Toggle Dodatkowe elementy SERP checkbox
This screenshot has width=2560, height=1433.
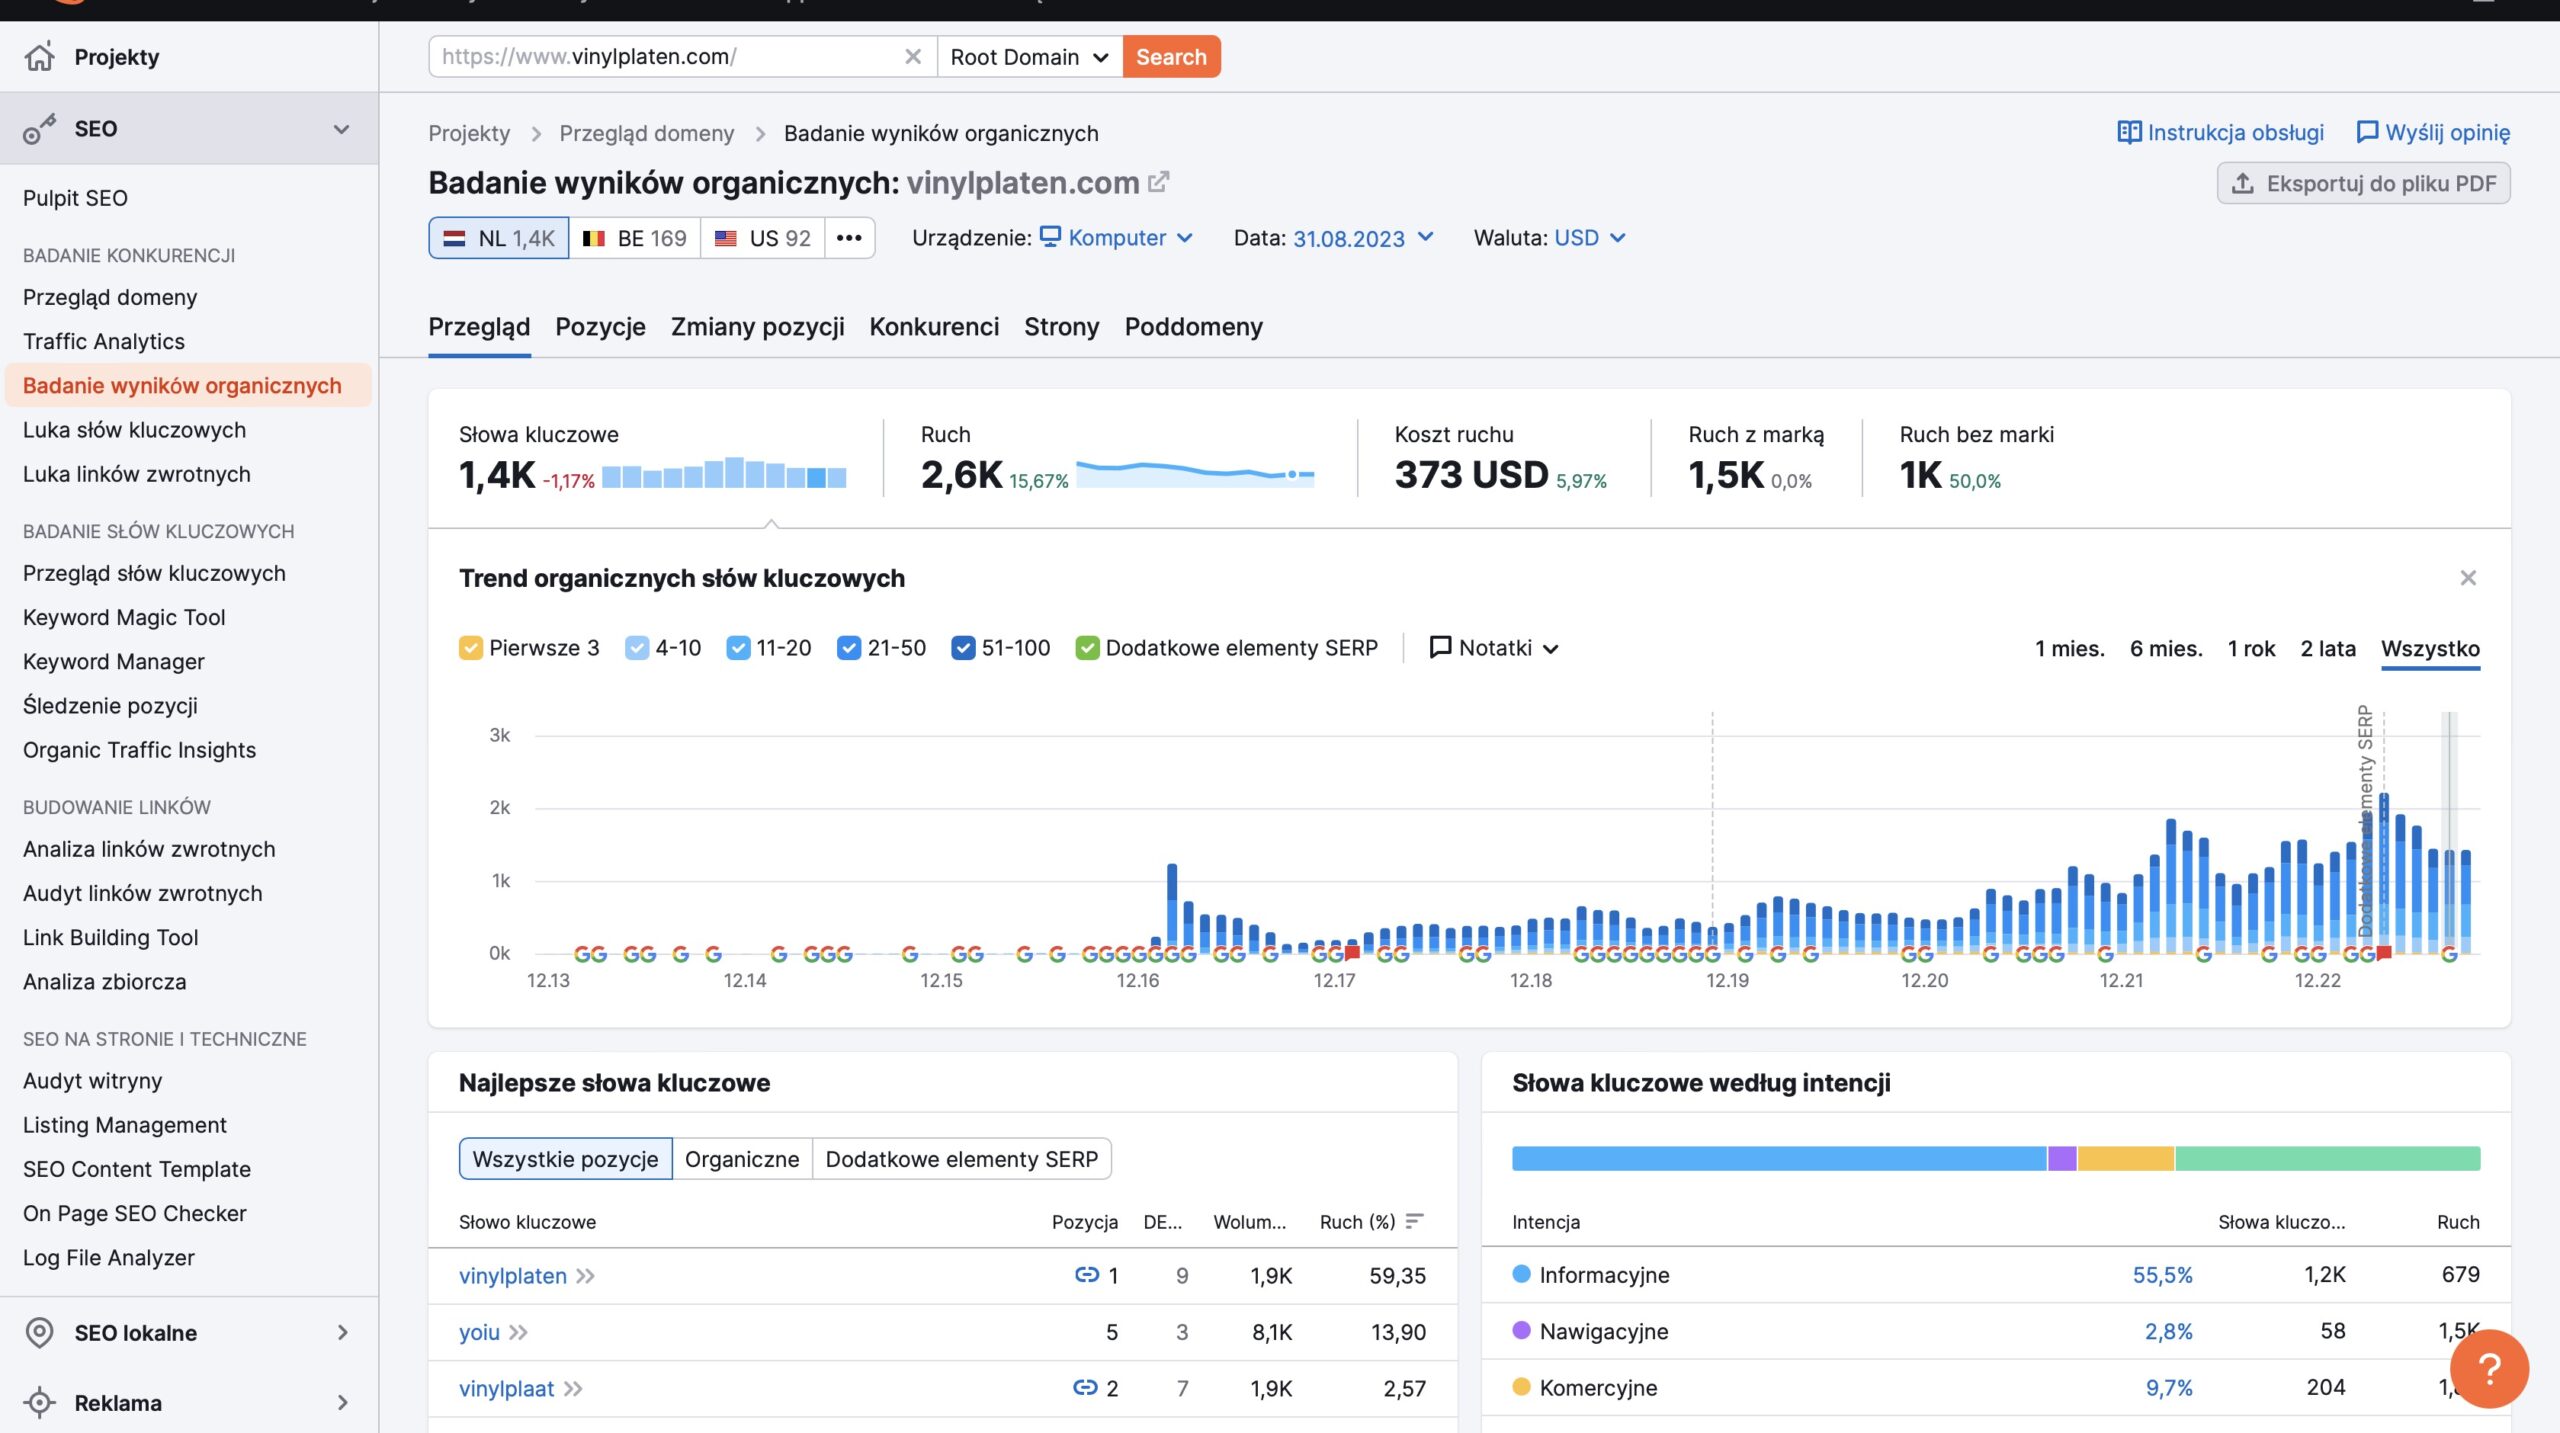pyautogui.click(x=1087, y=648)
